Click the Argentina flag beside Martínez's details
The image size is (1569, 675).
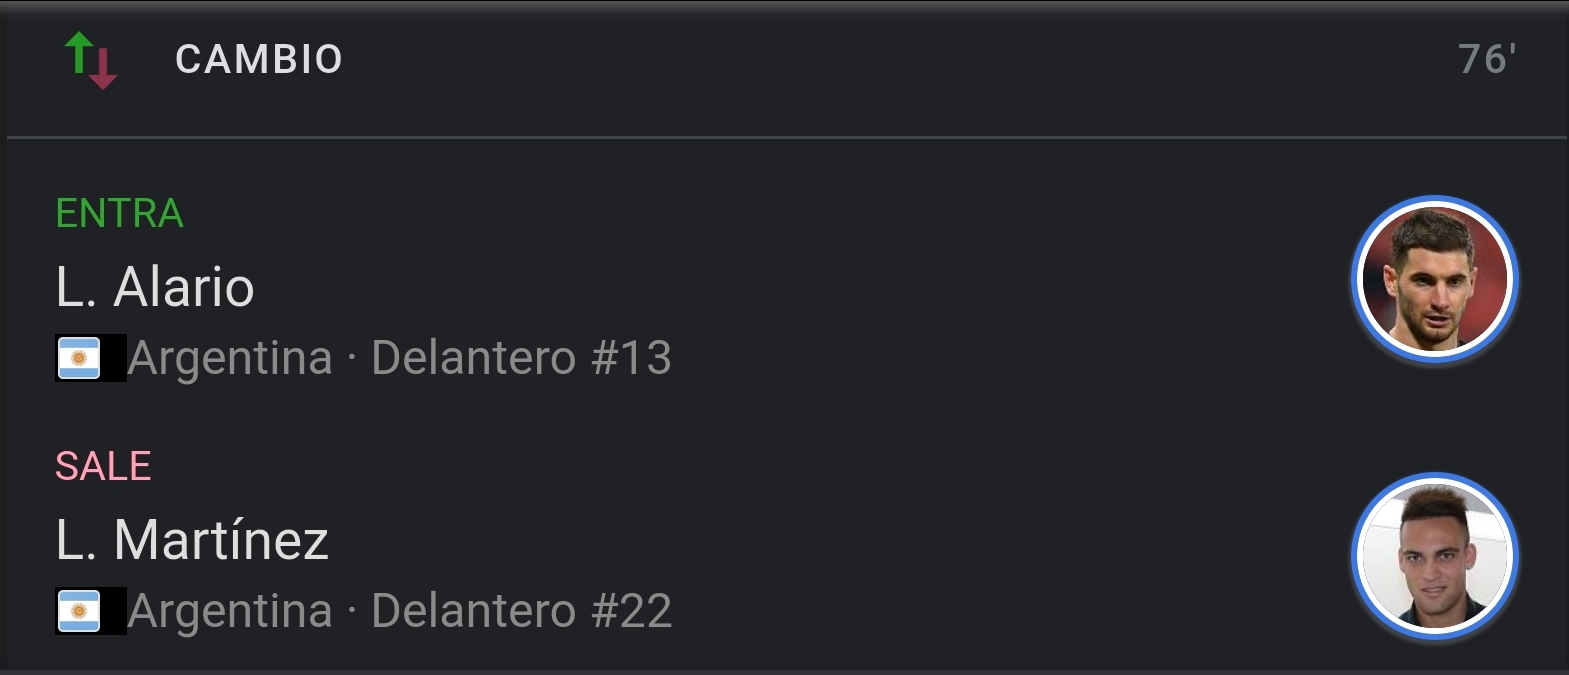(x=79, y=611)
